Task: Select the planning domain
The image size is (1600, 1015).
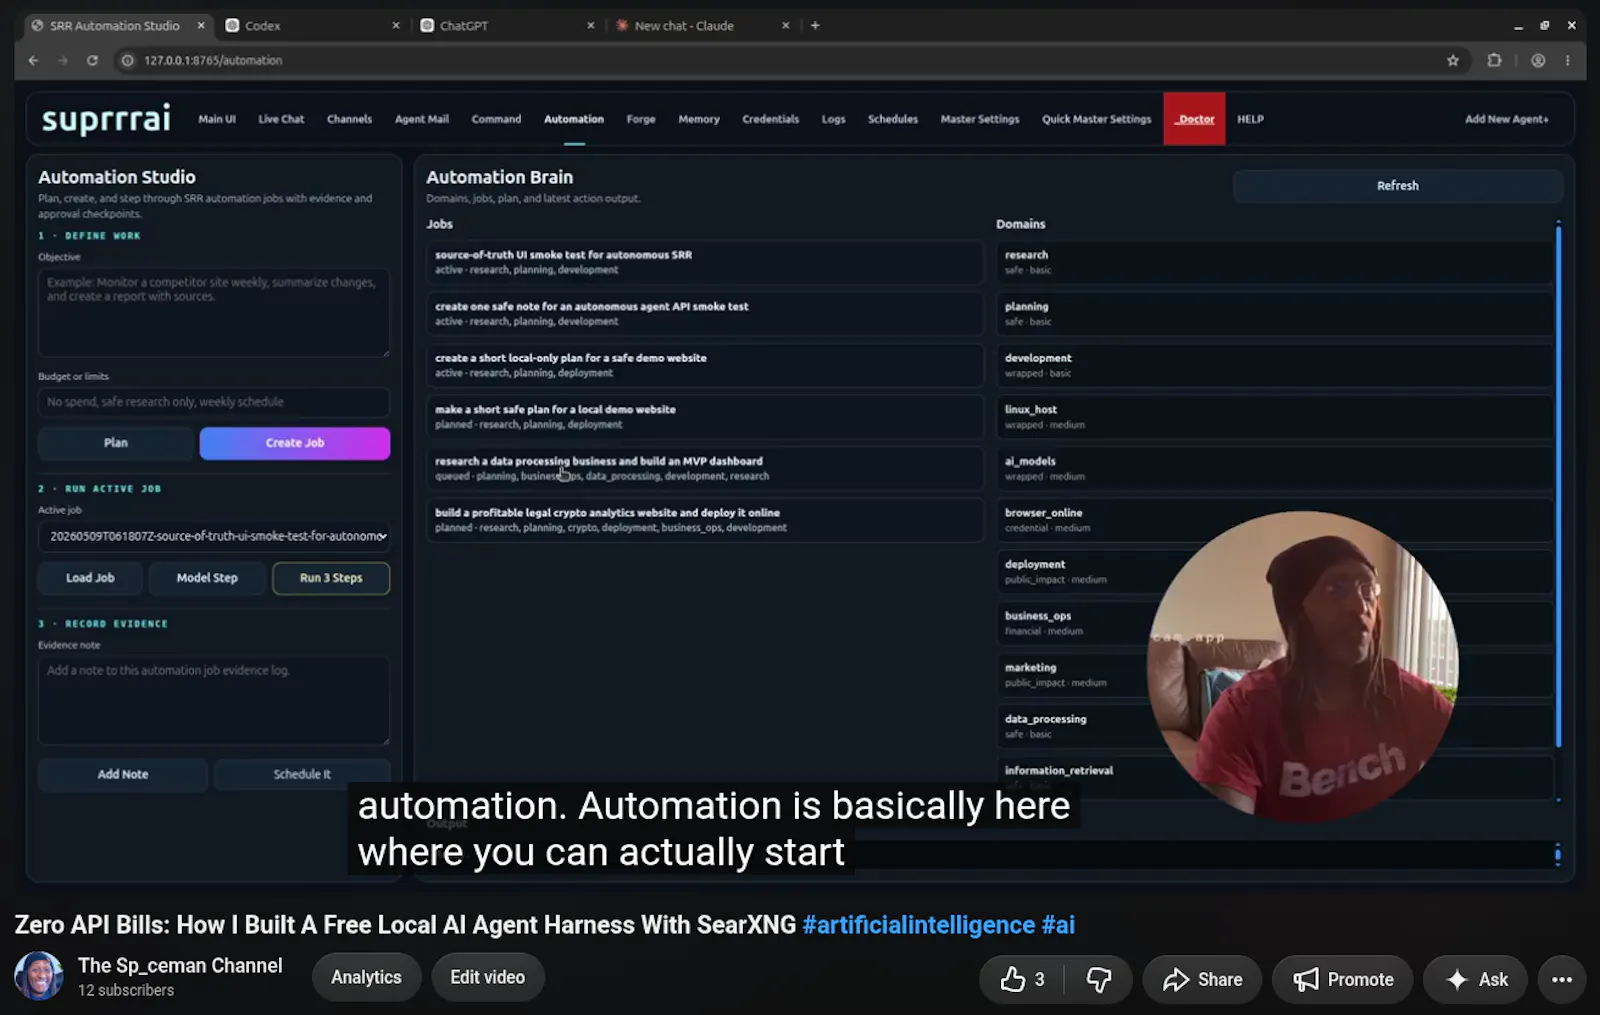Action: 1275,314
